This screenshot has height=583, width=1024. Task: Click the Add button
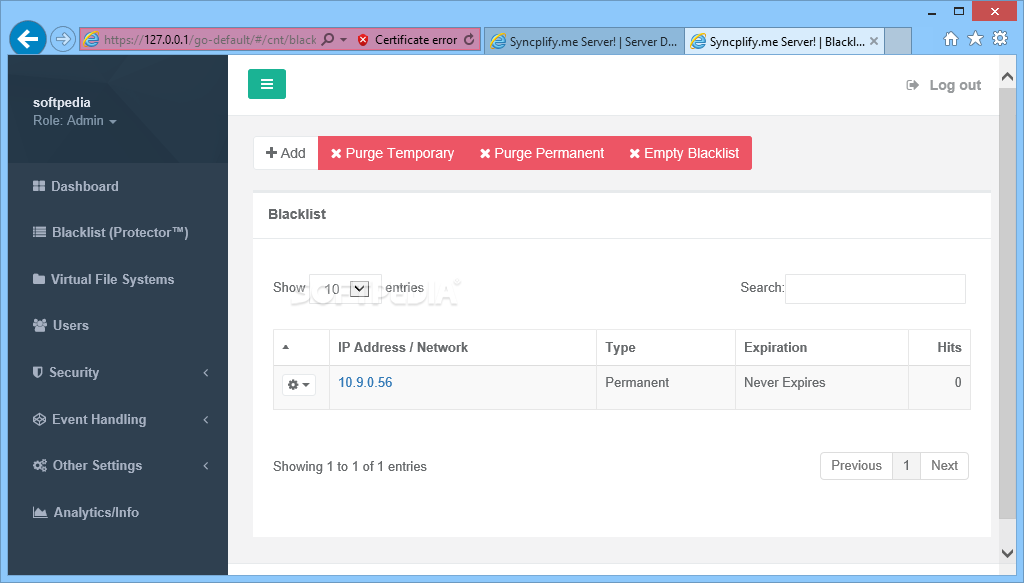point(286,153)
